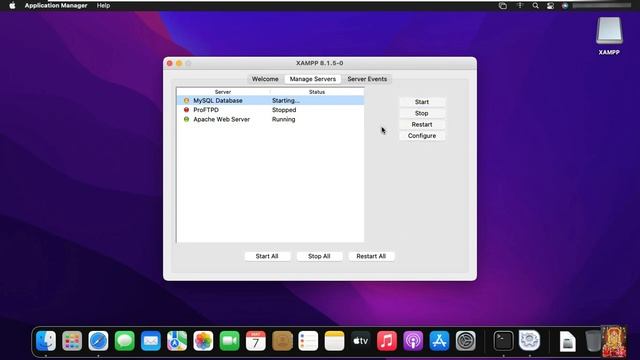640x360 pixels.
Task: Open Photos app in dock
Action: (x=203, y=340)
